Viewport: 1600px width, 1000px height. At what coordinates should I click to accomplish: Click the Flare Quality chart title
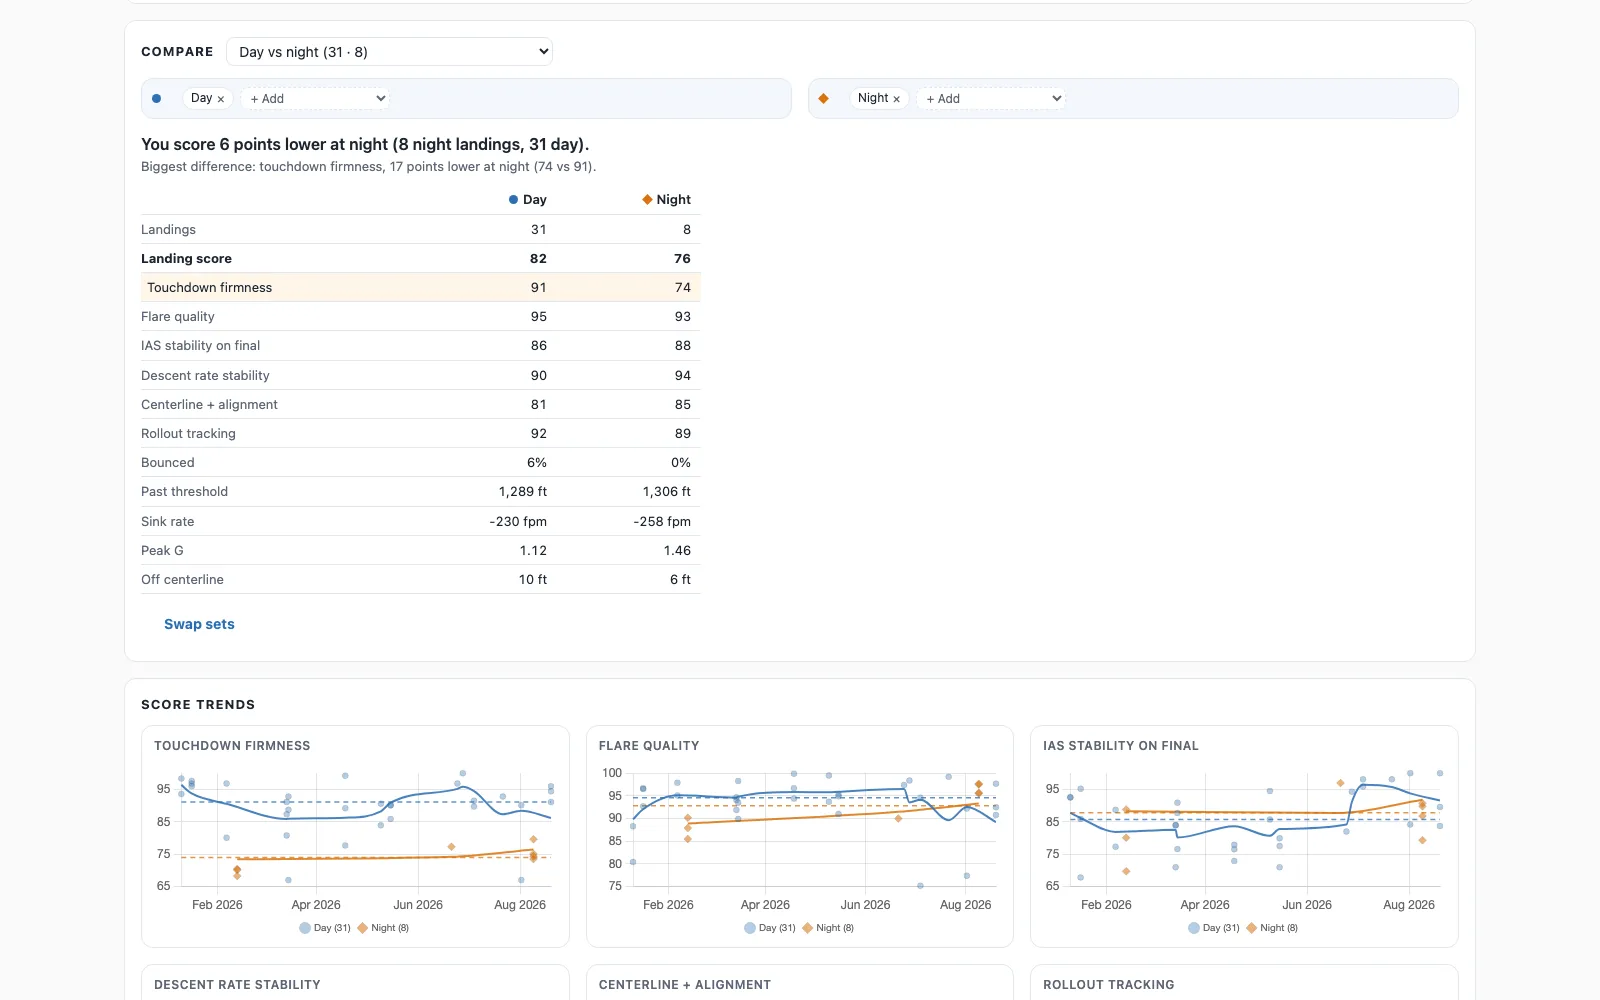tap(649, 746)
